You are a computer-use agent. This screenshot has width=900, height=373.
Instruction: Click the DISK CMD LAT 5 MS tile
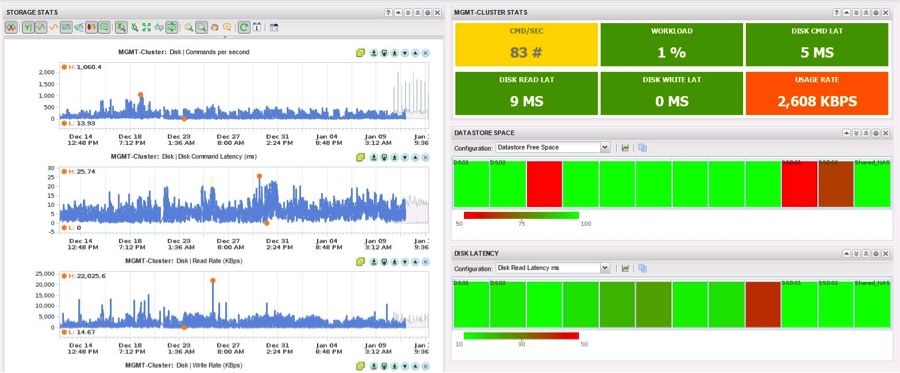(817, 45)
